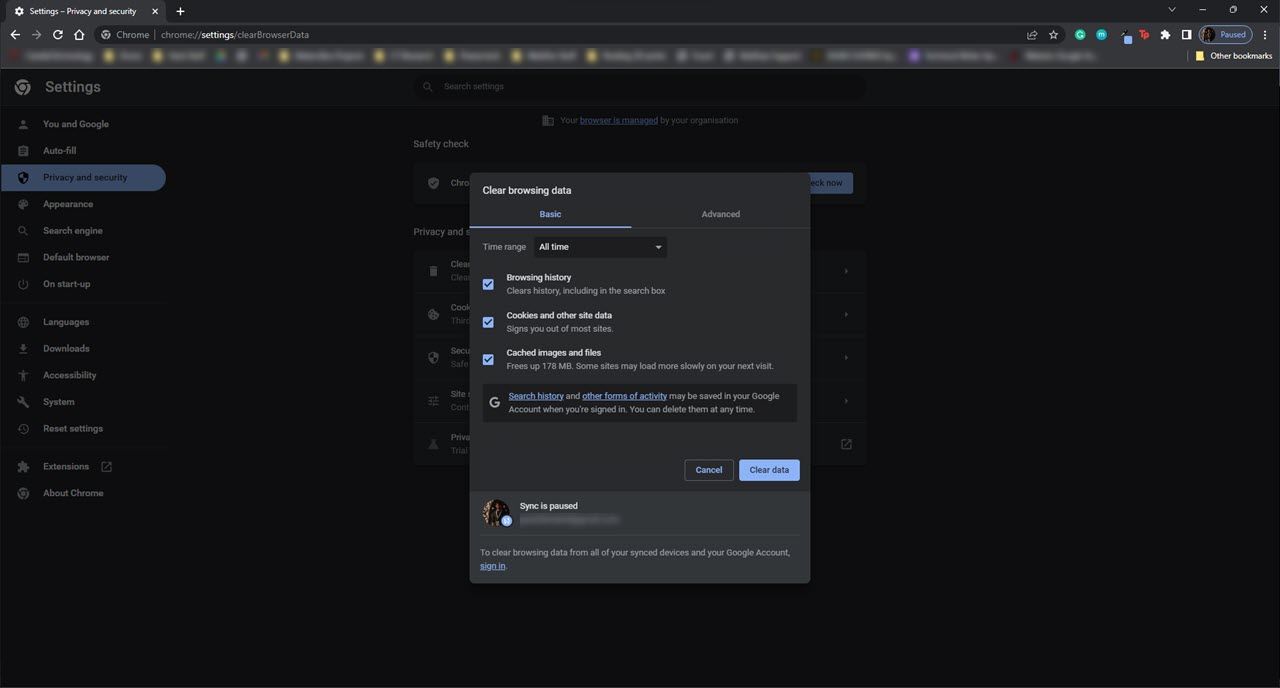1280x688 pixels.
Task: Open the tab search chevron
Action: pos(1172,9)
